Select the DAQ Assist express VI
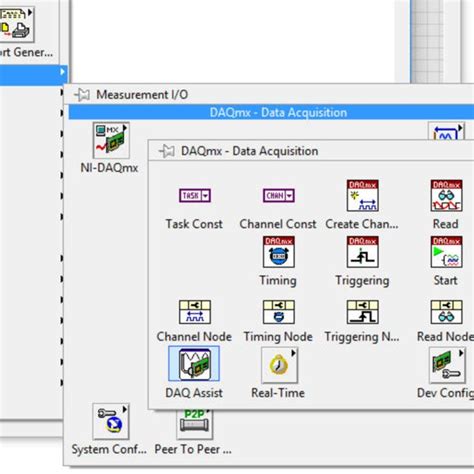 click(194, 364)
